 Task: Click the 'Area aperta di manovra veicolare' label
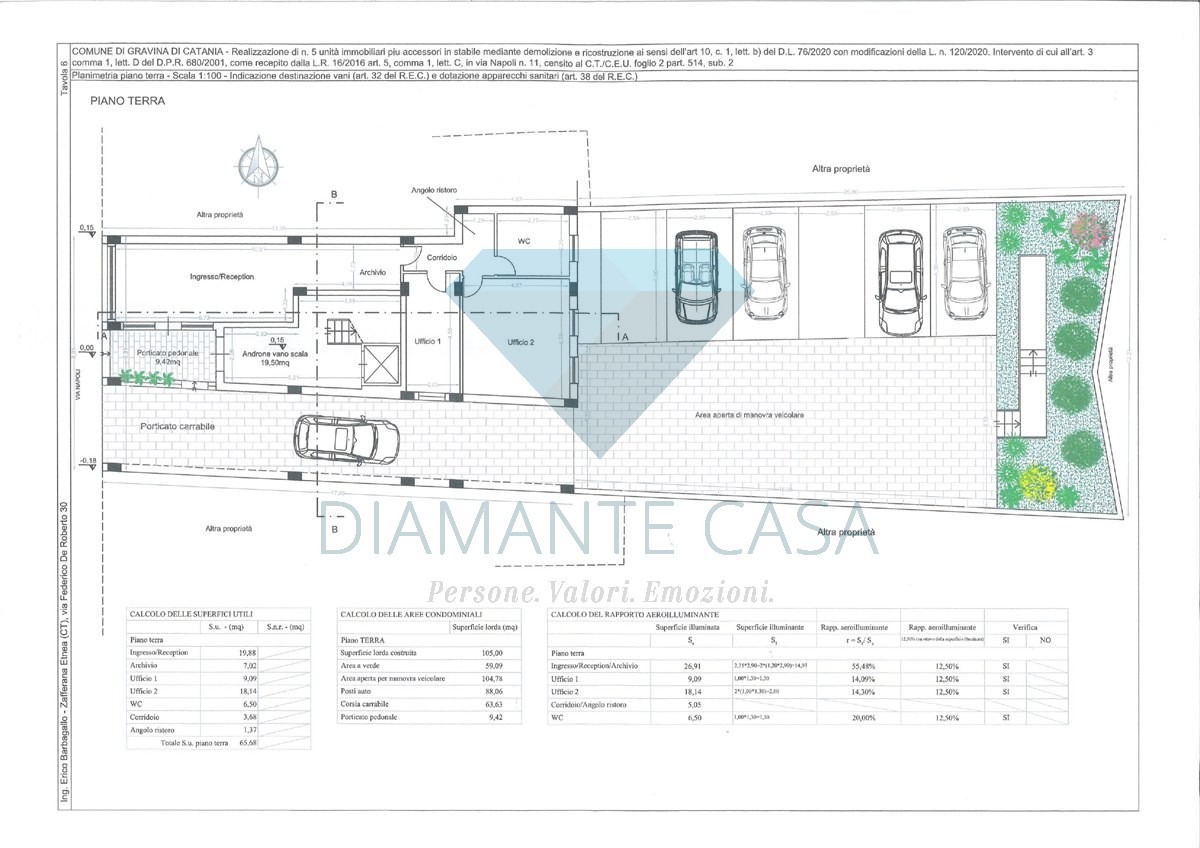point(749,414)
